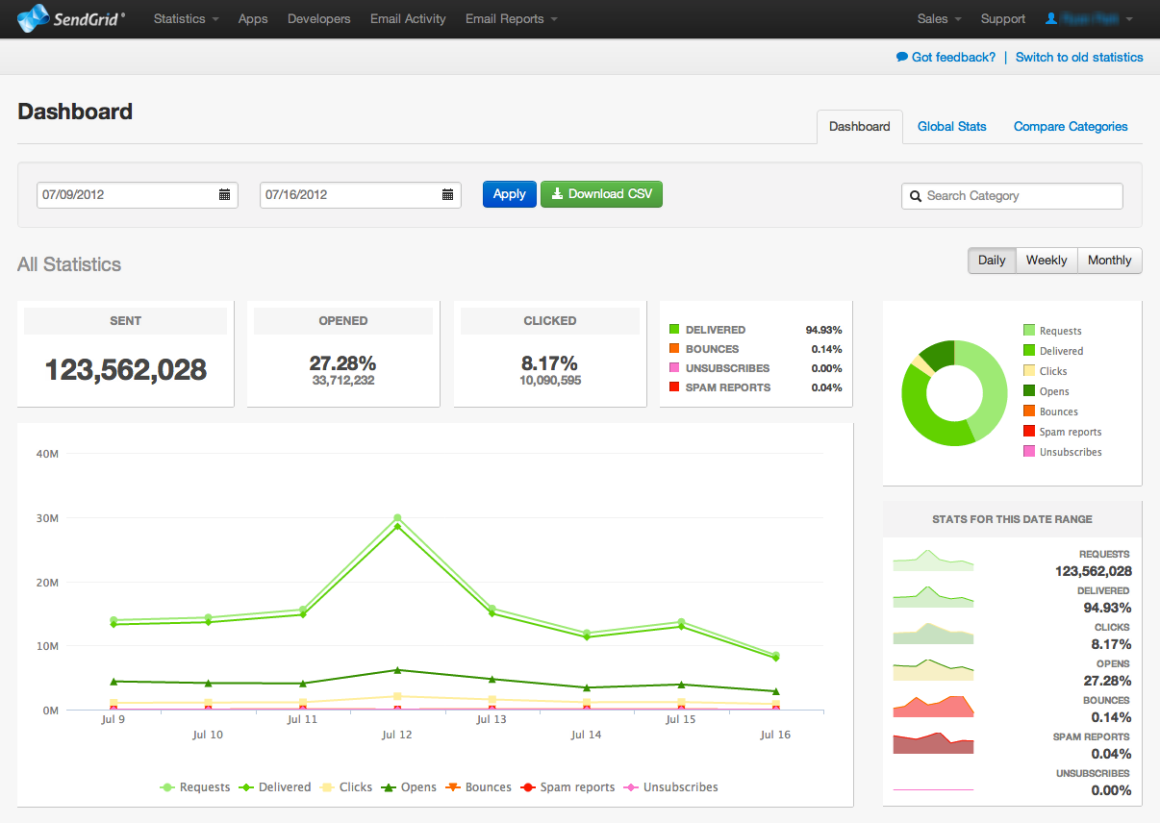Open the Compare Categories tab

tap(1070, 126)
